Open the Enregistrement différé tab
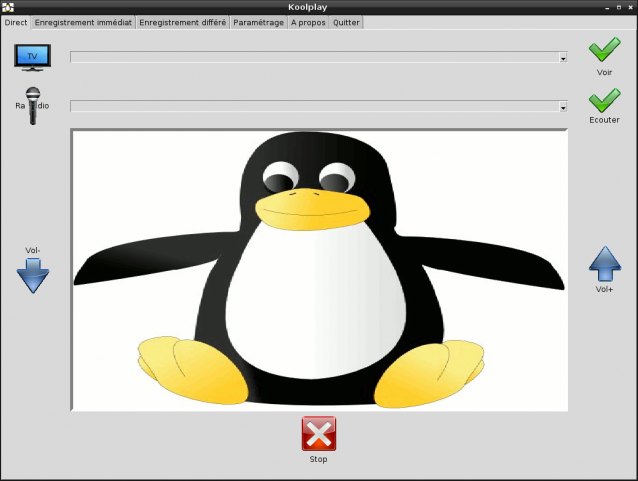638x481 pixels. click(x=182, y=22)
